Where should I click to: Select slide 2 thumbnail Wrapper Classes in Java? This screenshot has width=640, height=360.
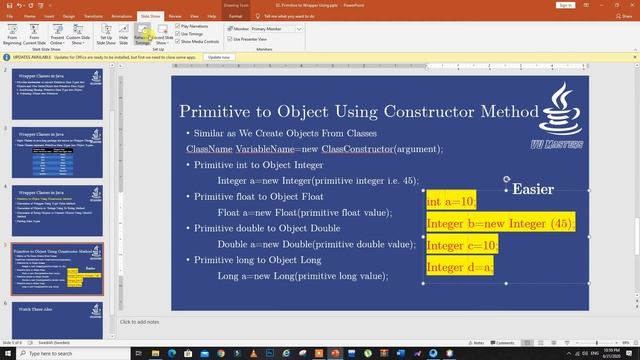tap(57, 94)
